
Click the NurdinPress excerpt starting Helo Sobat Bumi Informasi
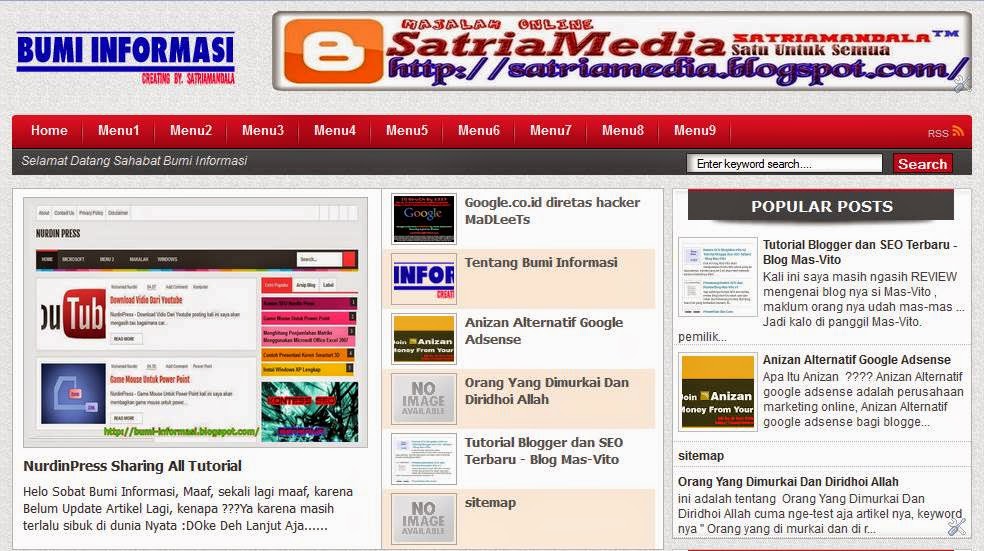pyautogui.click(x=188, y=508)
